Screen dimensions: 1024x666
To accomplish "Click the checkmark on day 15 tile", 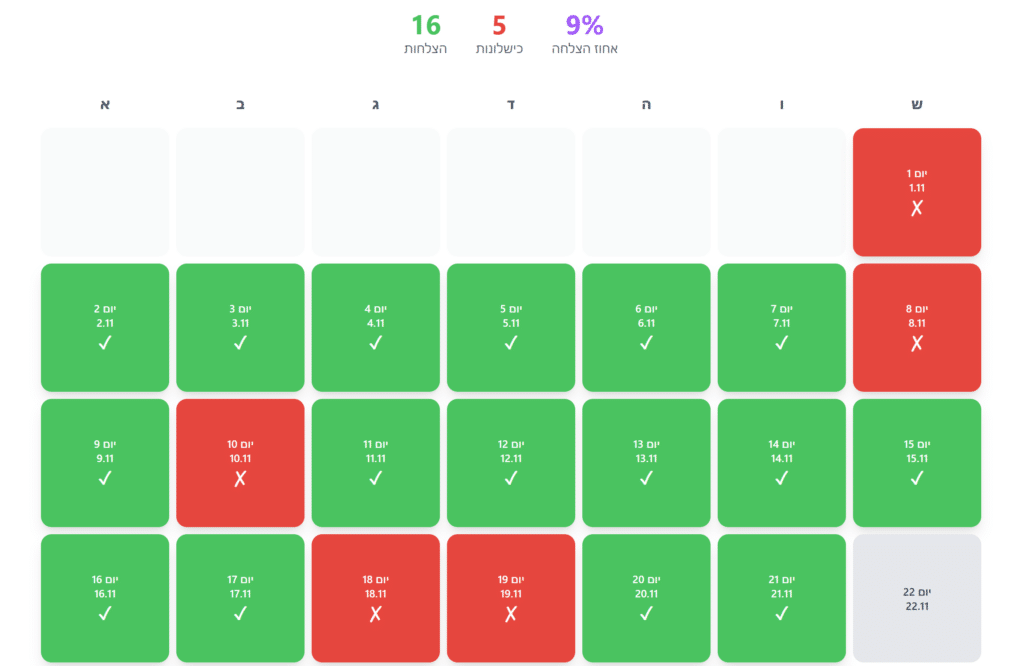I will coord(916,479).
